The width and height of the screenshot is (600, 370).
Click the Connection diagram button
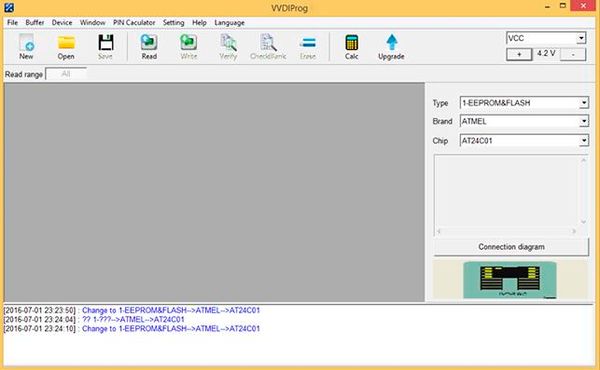pos(511,247)
